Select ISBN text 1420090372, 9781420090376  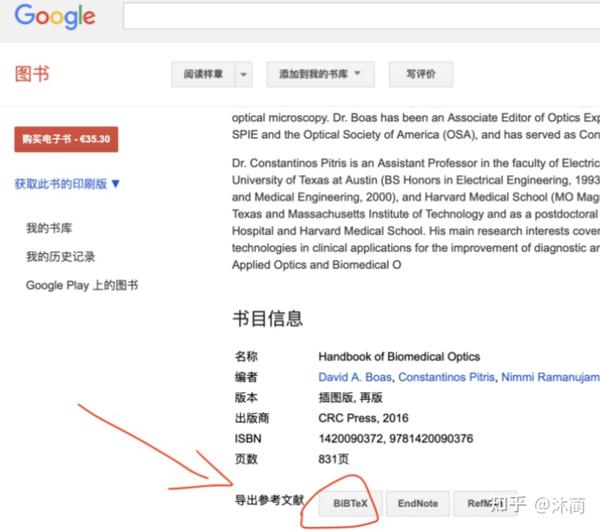tap(396, 439)
